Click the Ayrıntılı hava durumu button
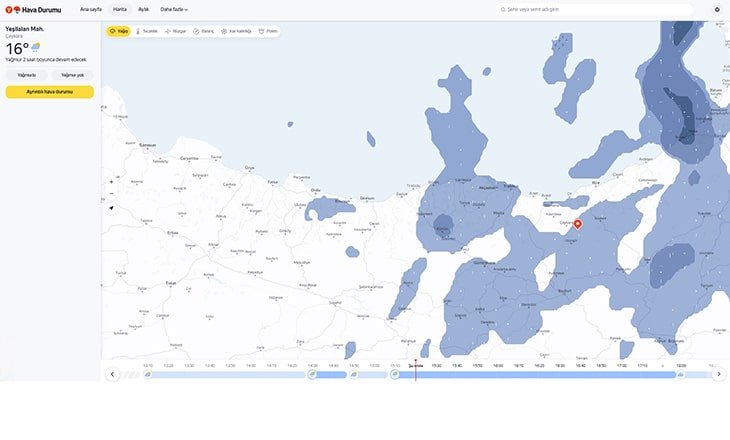The image size is (730, 440). [49, 92]
